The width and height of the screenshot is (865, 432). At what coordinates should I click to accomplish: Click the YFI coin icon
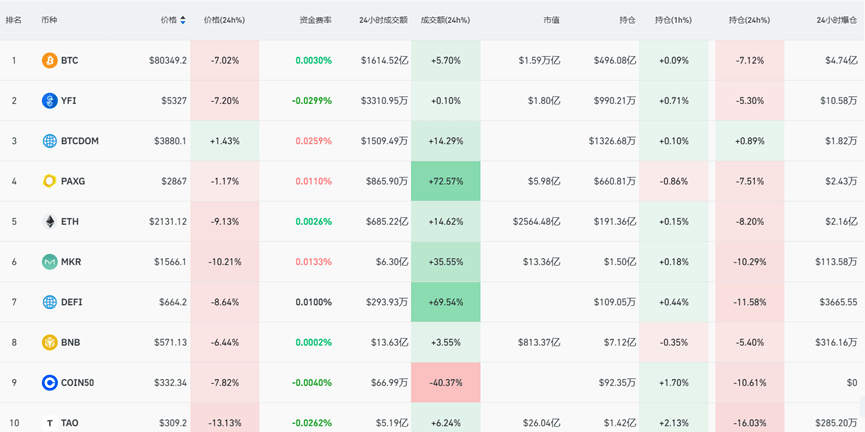click(x=49, y=101)
